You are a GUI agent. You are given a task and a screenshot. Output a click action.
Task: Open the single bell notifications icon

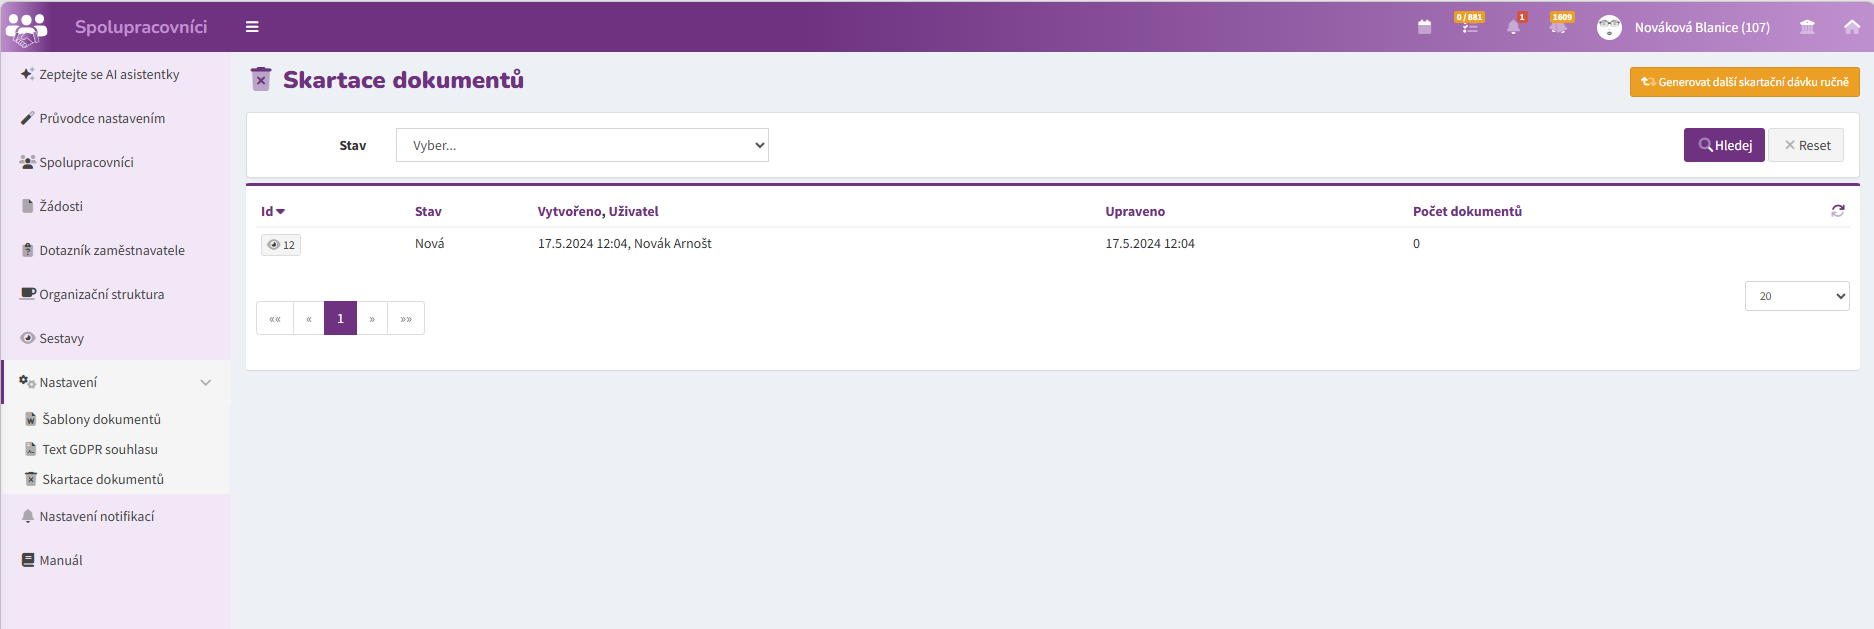pyautogui.click(x=1513, y=27)
